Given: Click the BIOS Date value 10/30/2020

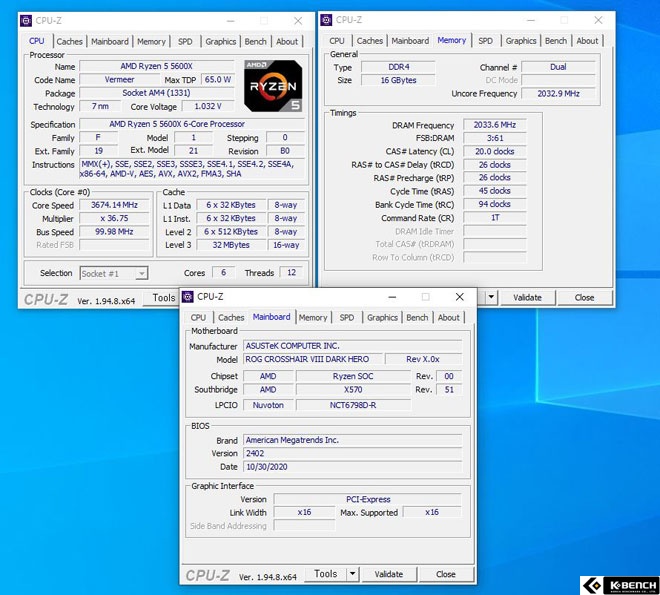Looking at the screenshot, I should [x=353, y=467].
